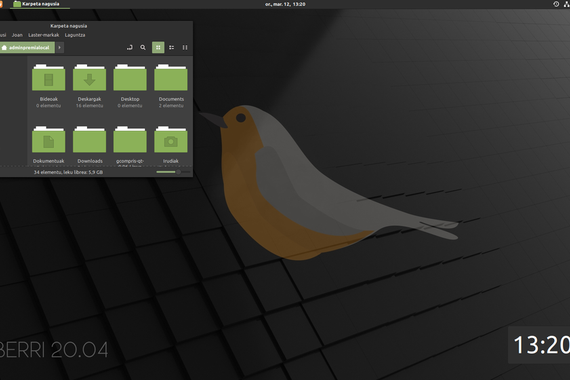Open the Laguntza menu

click(x=75, y=35)
